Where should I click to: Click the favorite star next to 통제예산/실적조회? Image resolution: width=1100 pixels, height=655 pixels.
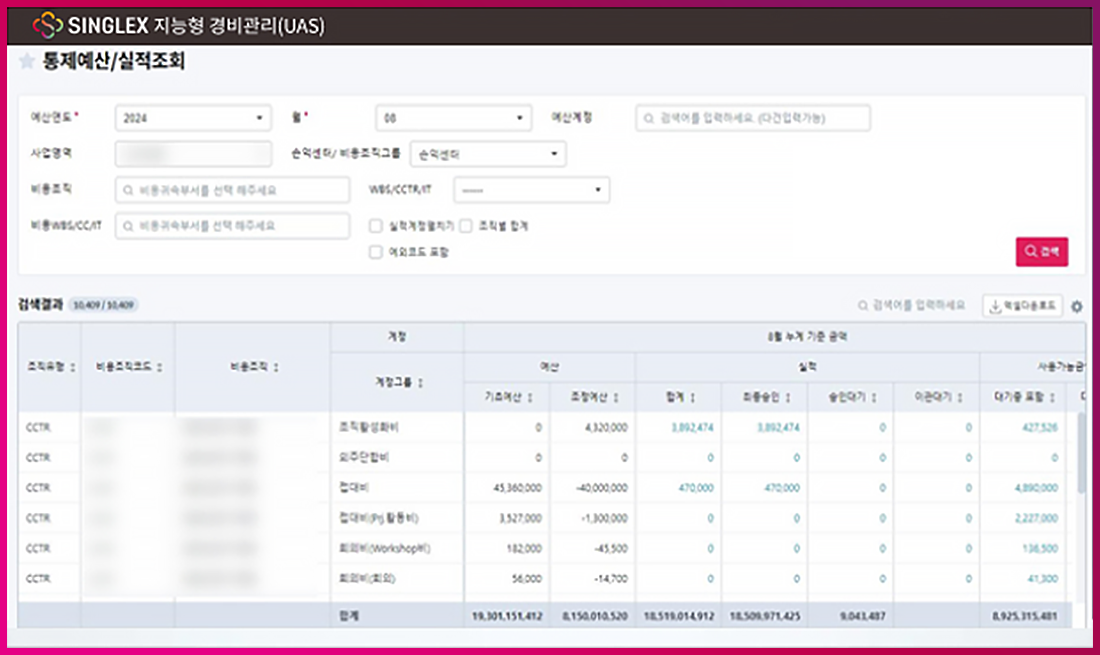click(x=27, y=62)
